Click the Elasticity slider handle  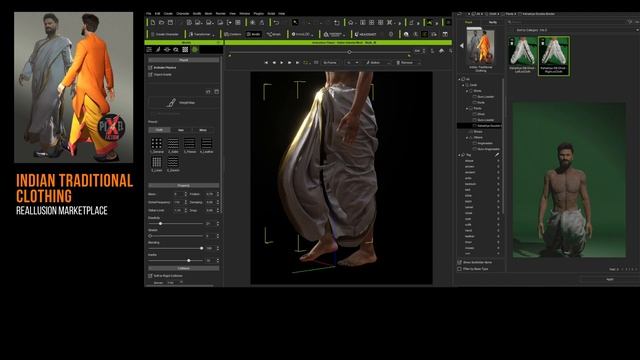(160, 224)
